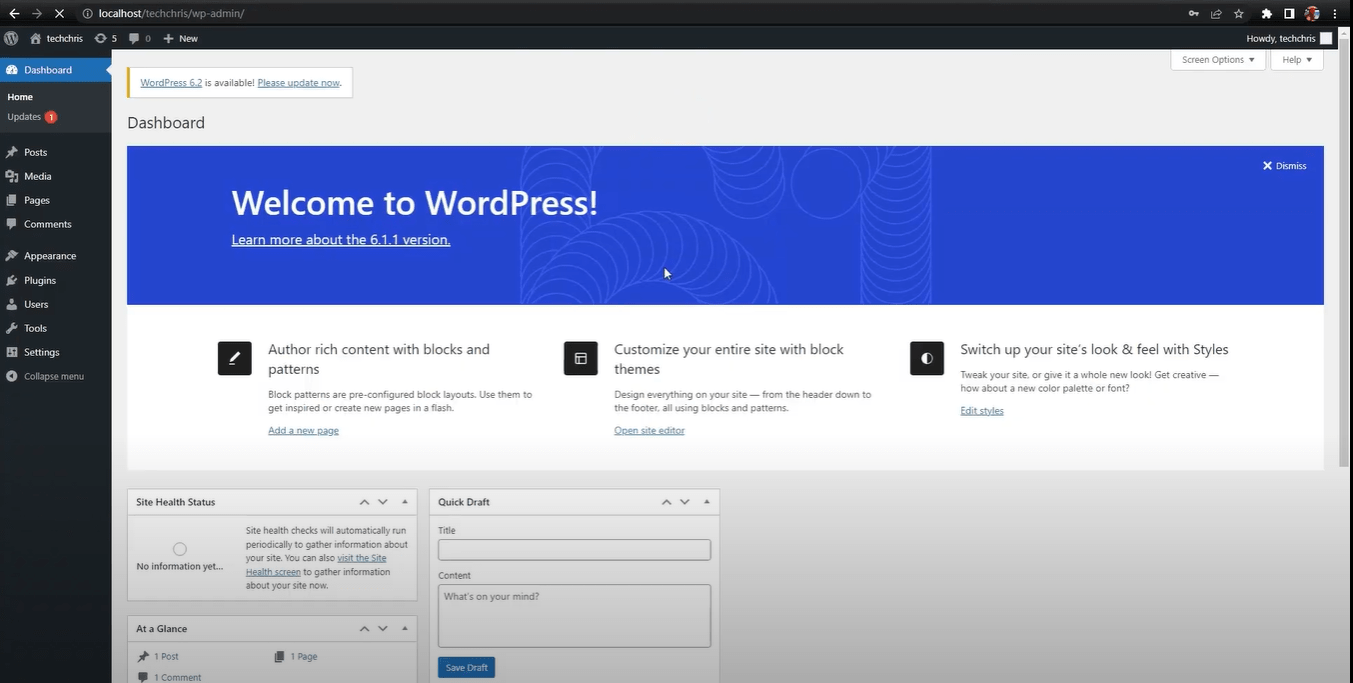Click the Save Draft button

pyautogui.click(x=466, y=667)
